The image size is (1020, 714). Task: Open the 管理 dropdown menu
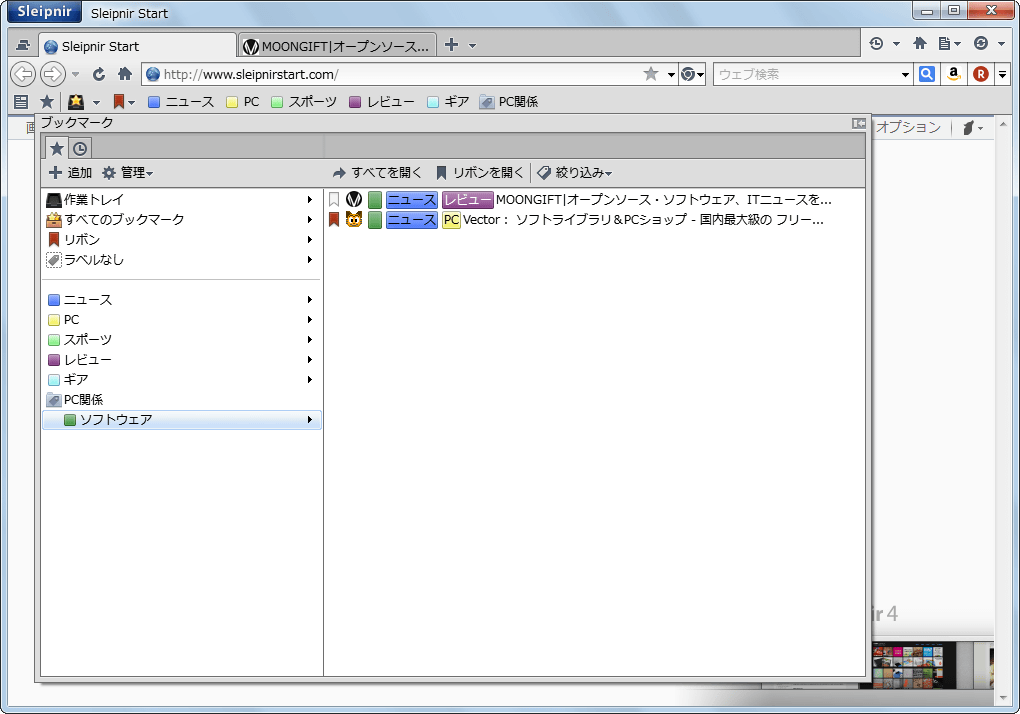128,172
